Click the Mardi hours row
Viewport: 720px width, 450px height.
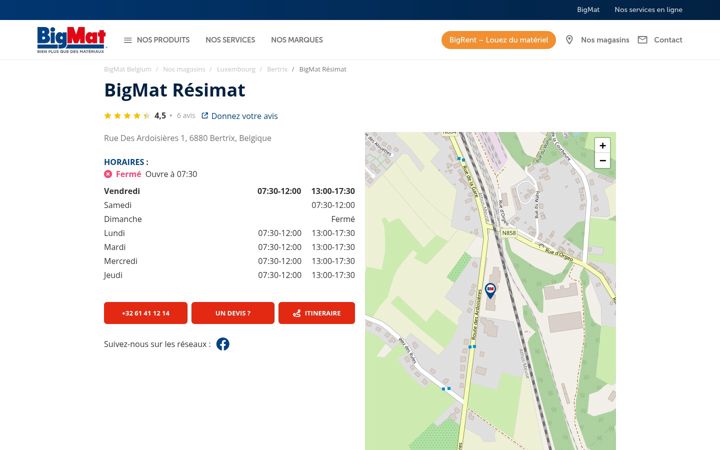(229, 247)
